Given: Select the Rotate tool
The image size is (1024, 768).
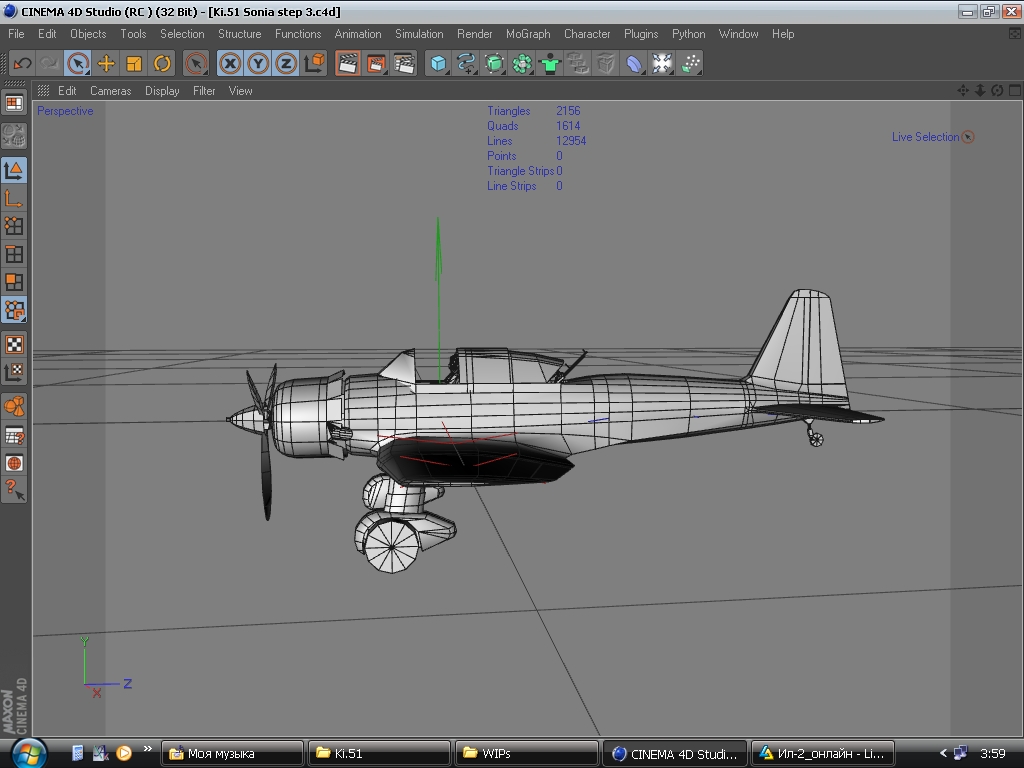Looking at the screenshot, I should pos(162,63).
